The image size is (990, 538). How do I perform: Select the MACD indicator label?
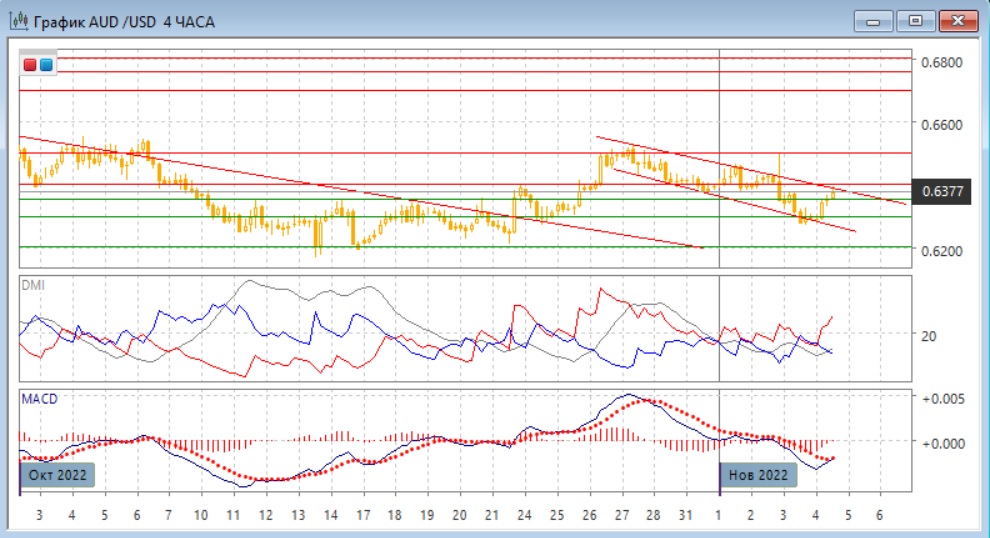40,399
